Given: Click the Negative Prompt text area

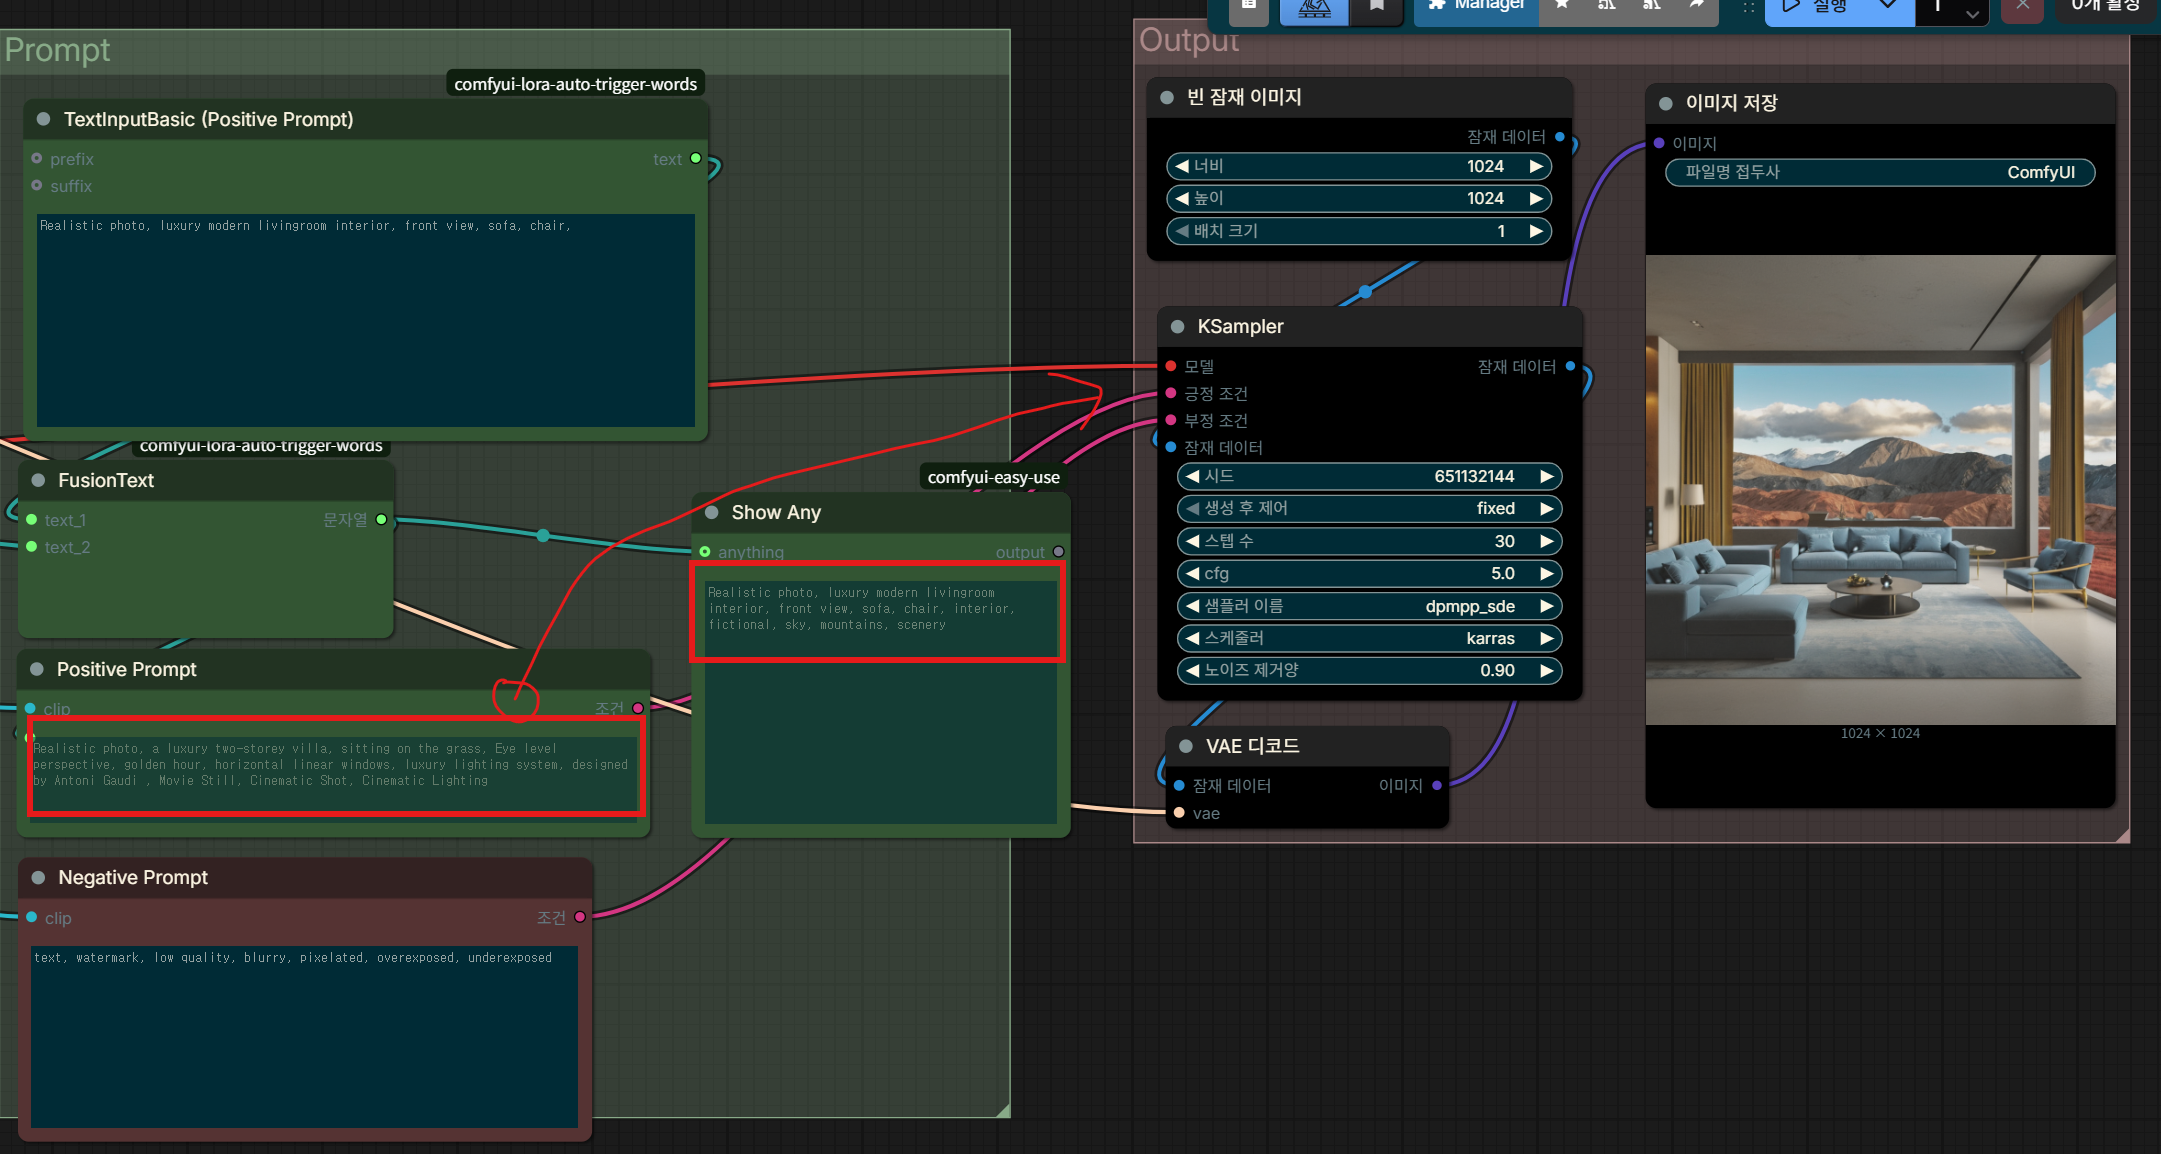Looking at the screenshot, I should [304, 1036].
